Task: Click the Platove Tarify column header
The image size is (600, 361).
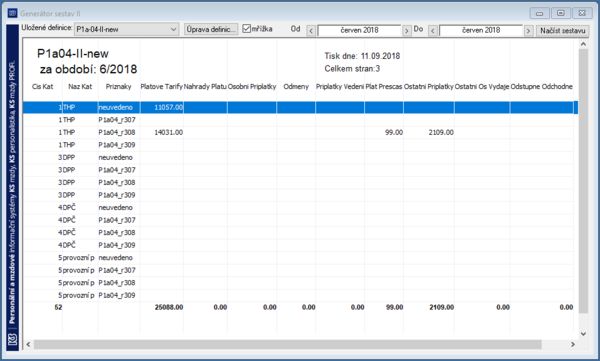Action: click(161, 87)
